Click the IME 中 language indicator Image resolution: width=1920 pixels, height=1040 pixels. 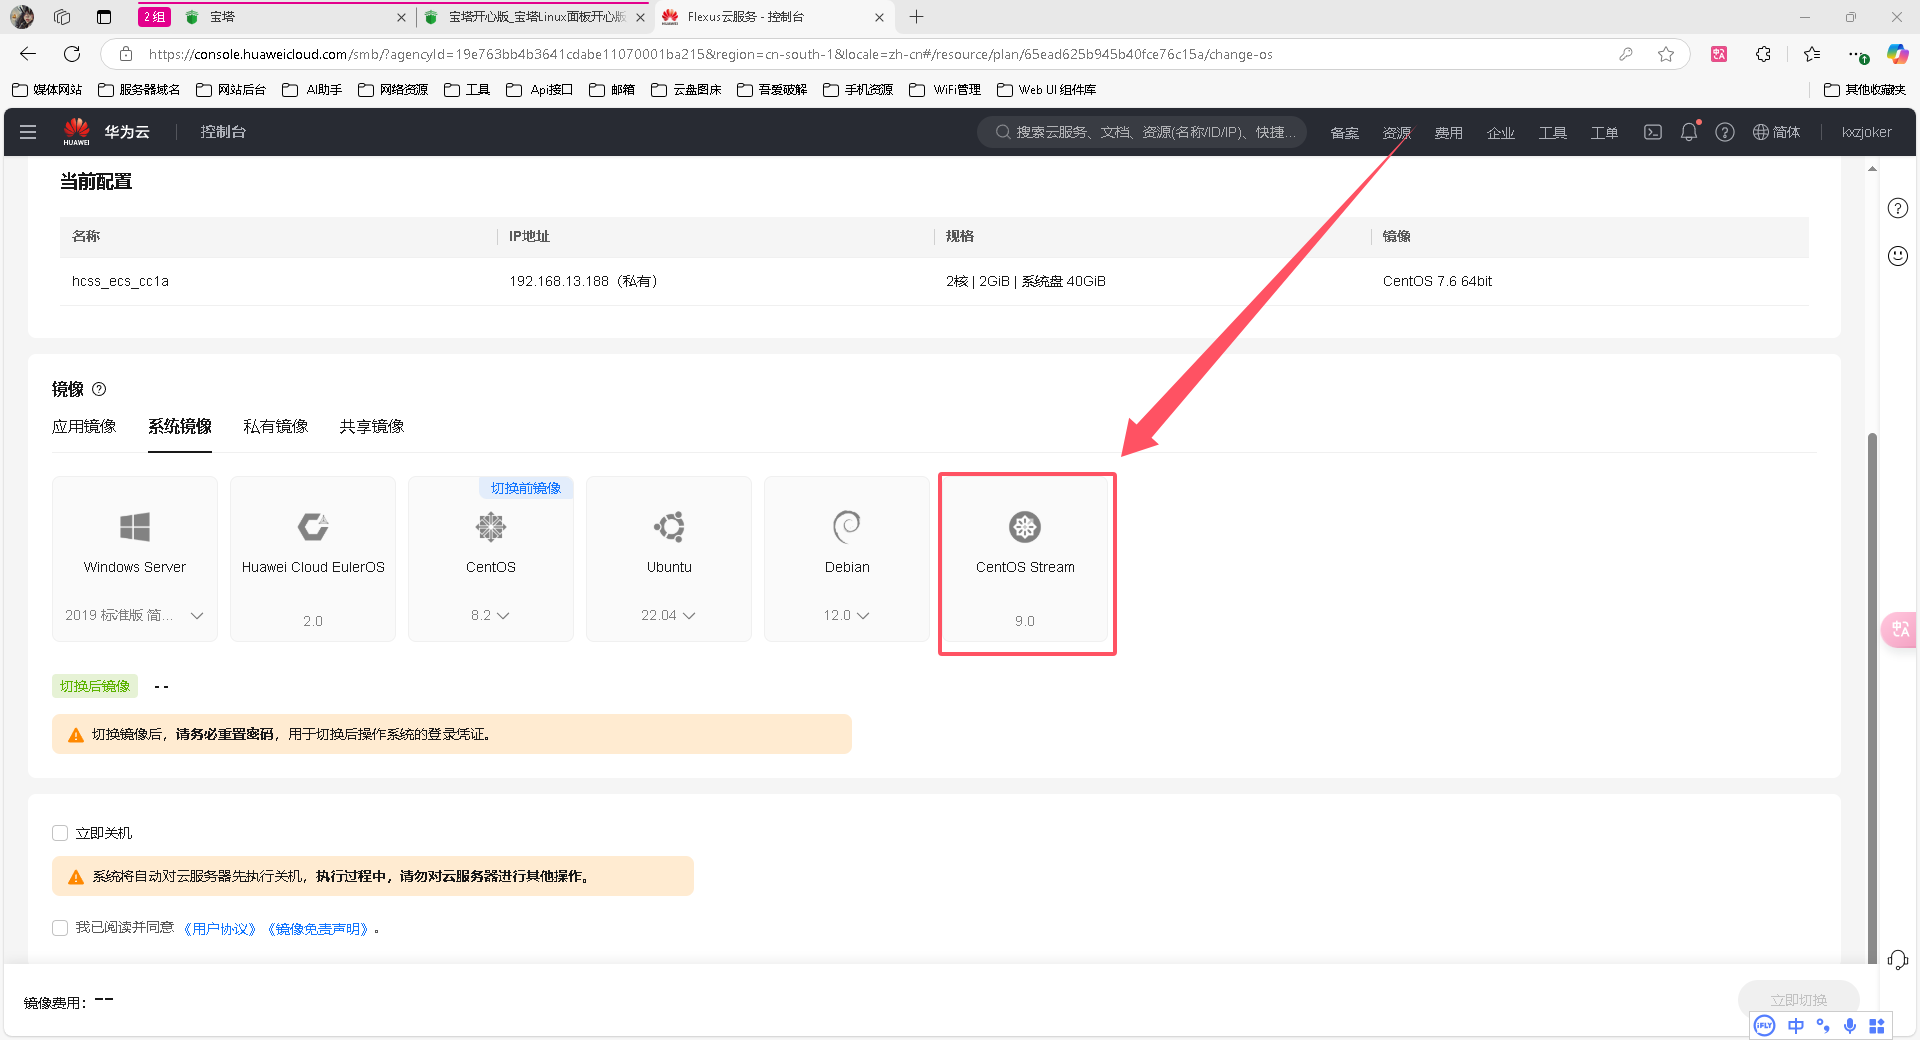pos(1796,1026)
